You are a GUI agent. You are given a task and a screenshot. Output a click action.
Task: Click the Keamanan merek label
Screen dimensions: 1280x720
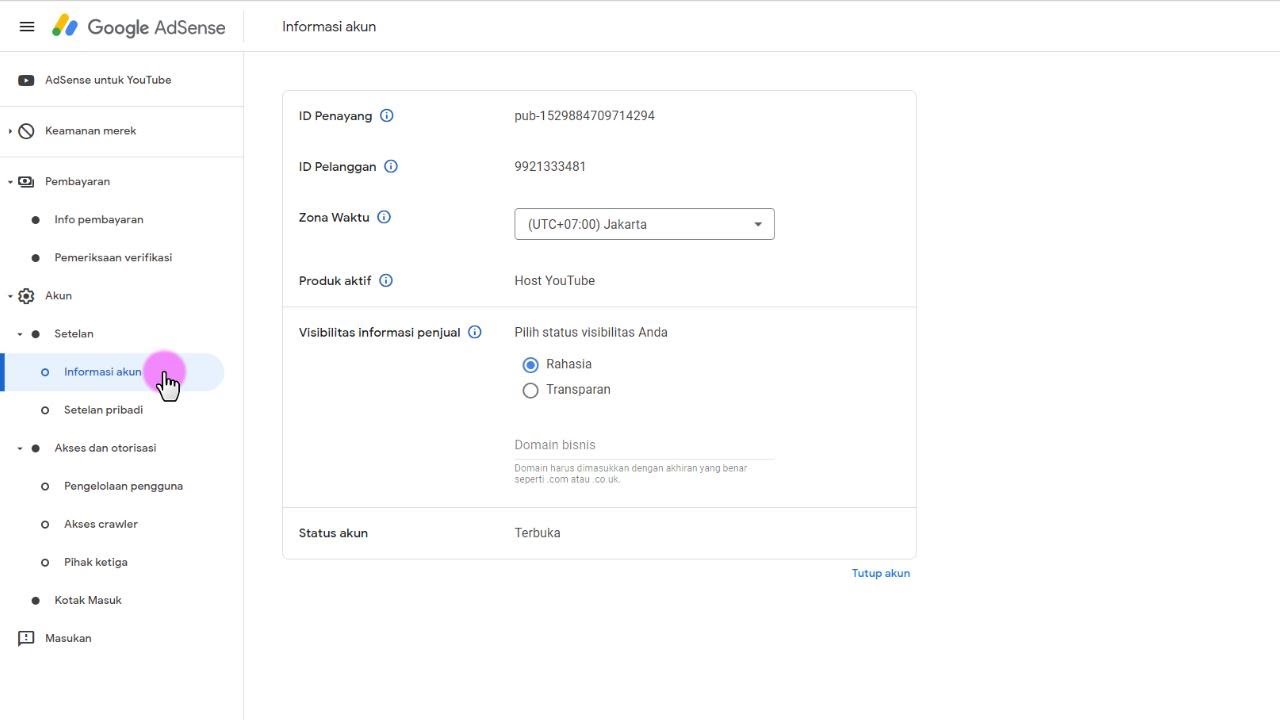[90, 131]
